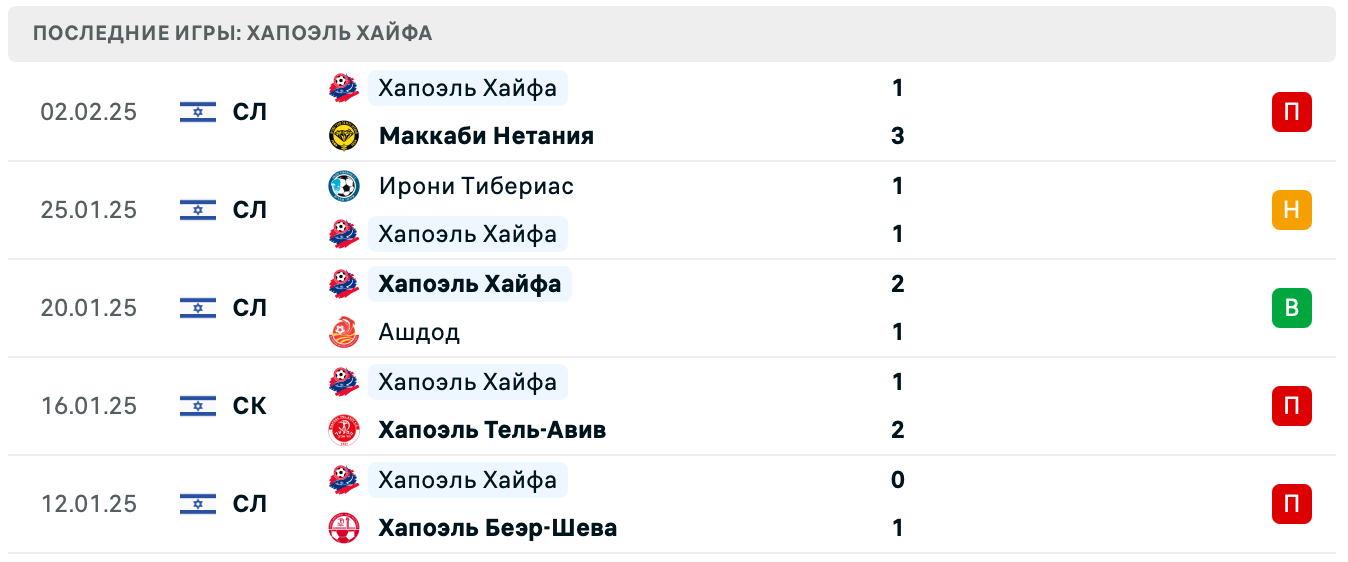Open the Хапоэль Беэр-Шева team link

[x=497, y=528]
